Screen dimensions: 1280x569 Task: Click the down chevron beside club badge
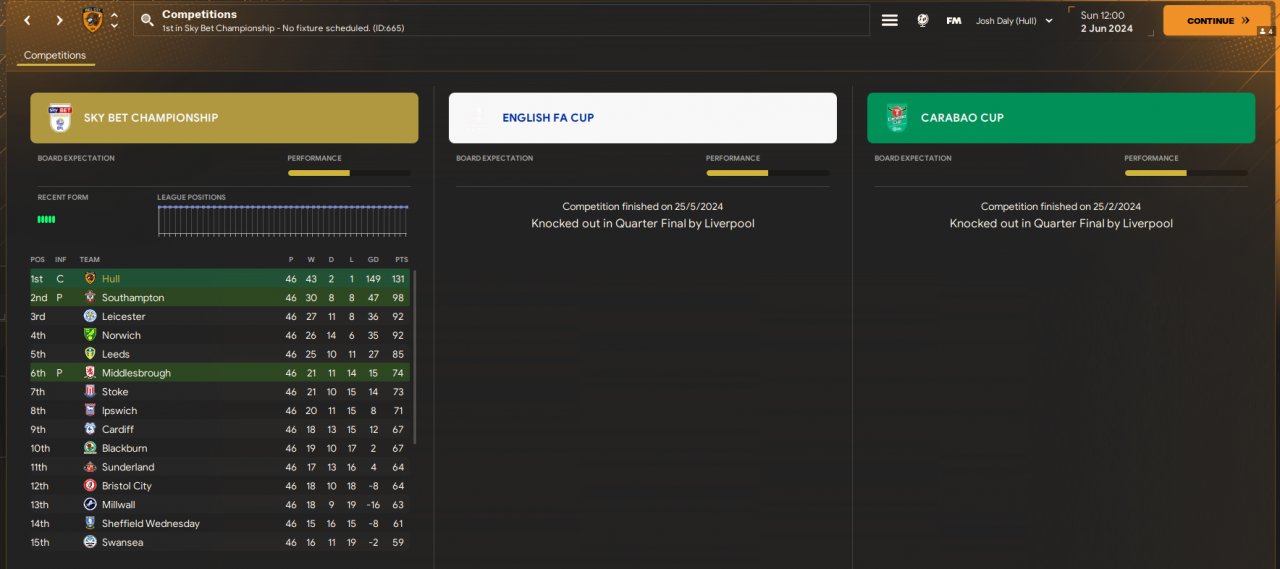[114, 26]
